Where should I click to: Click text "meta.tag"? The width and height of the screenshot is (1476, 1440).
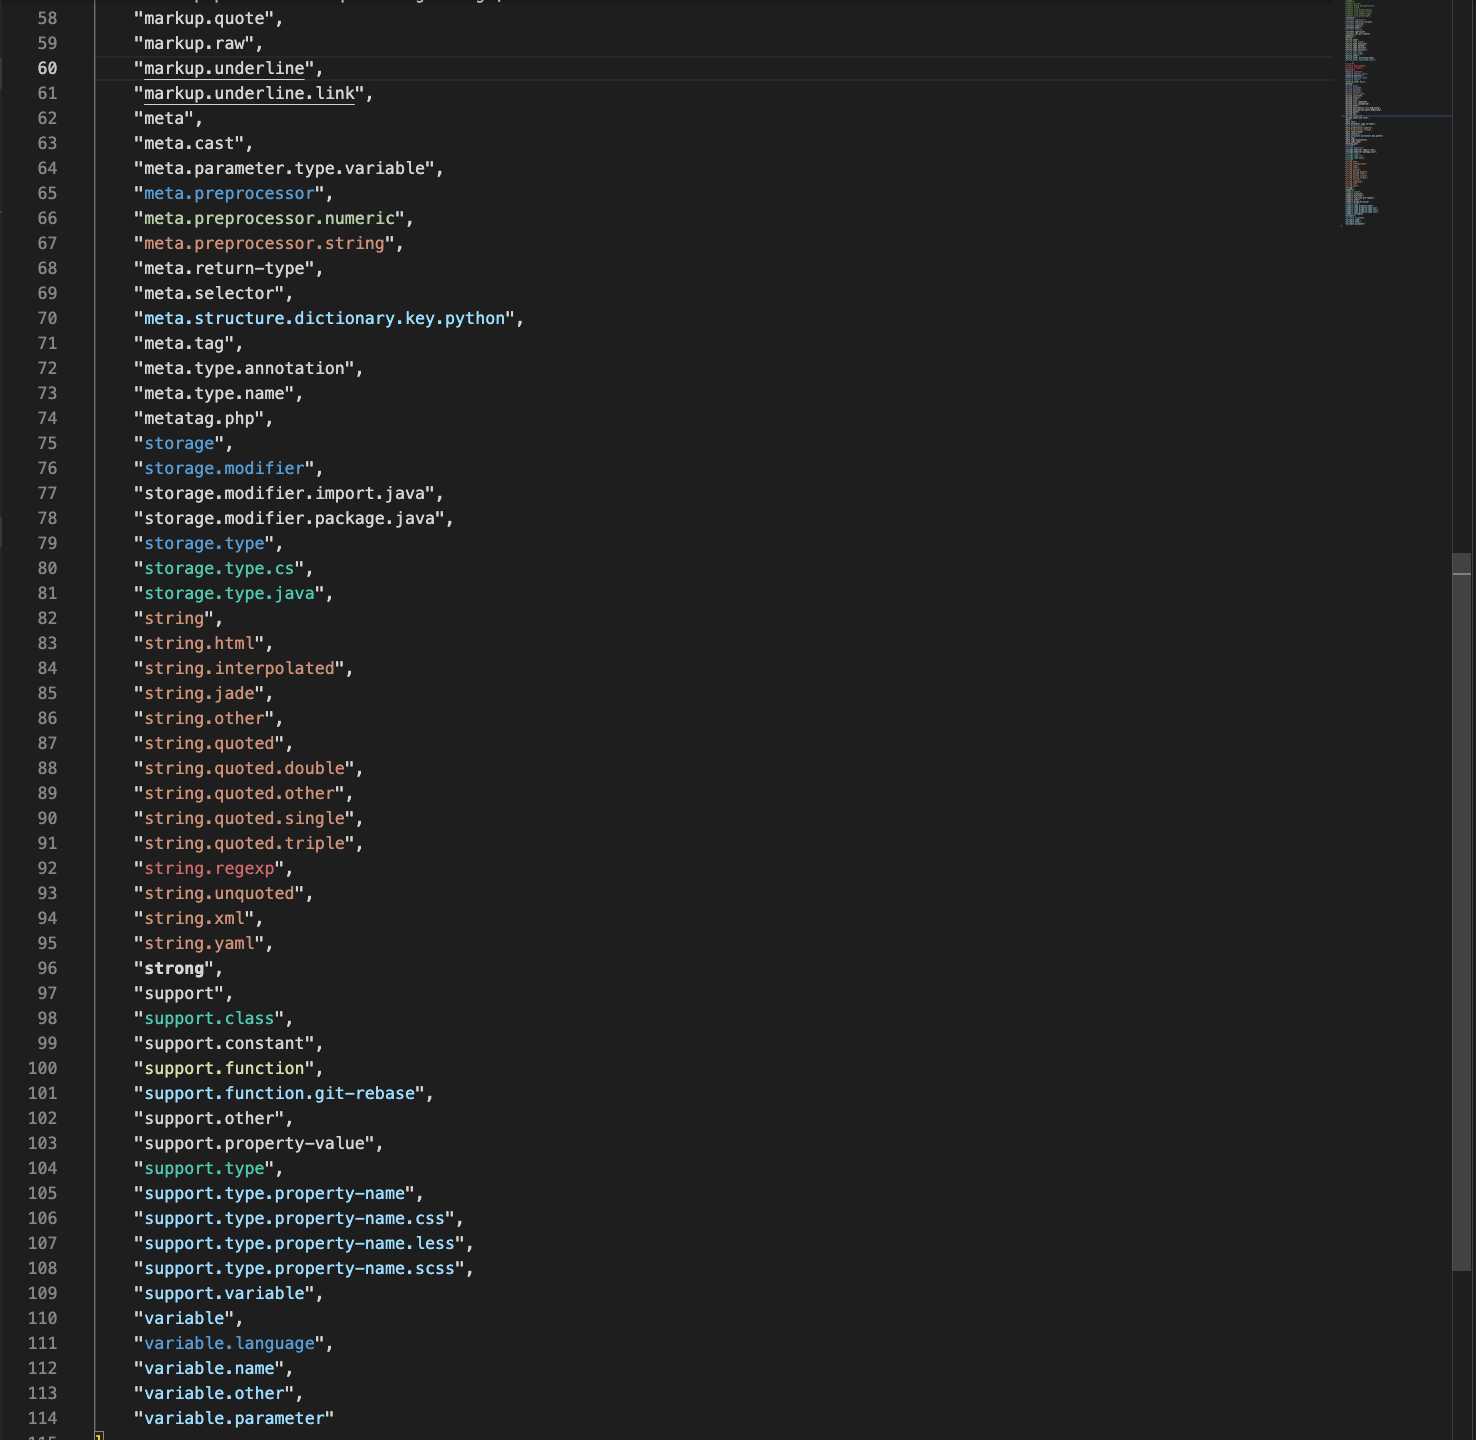tap(185, 343)
